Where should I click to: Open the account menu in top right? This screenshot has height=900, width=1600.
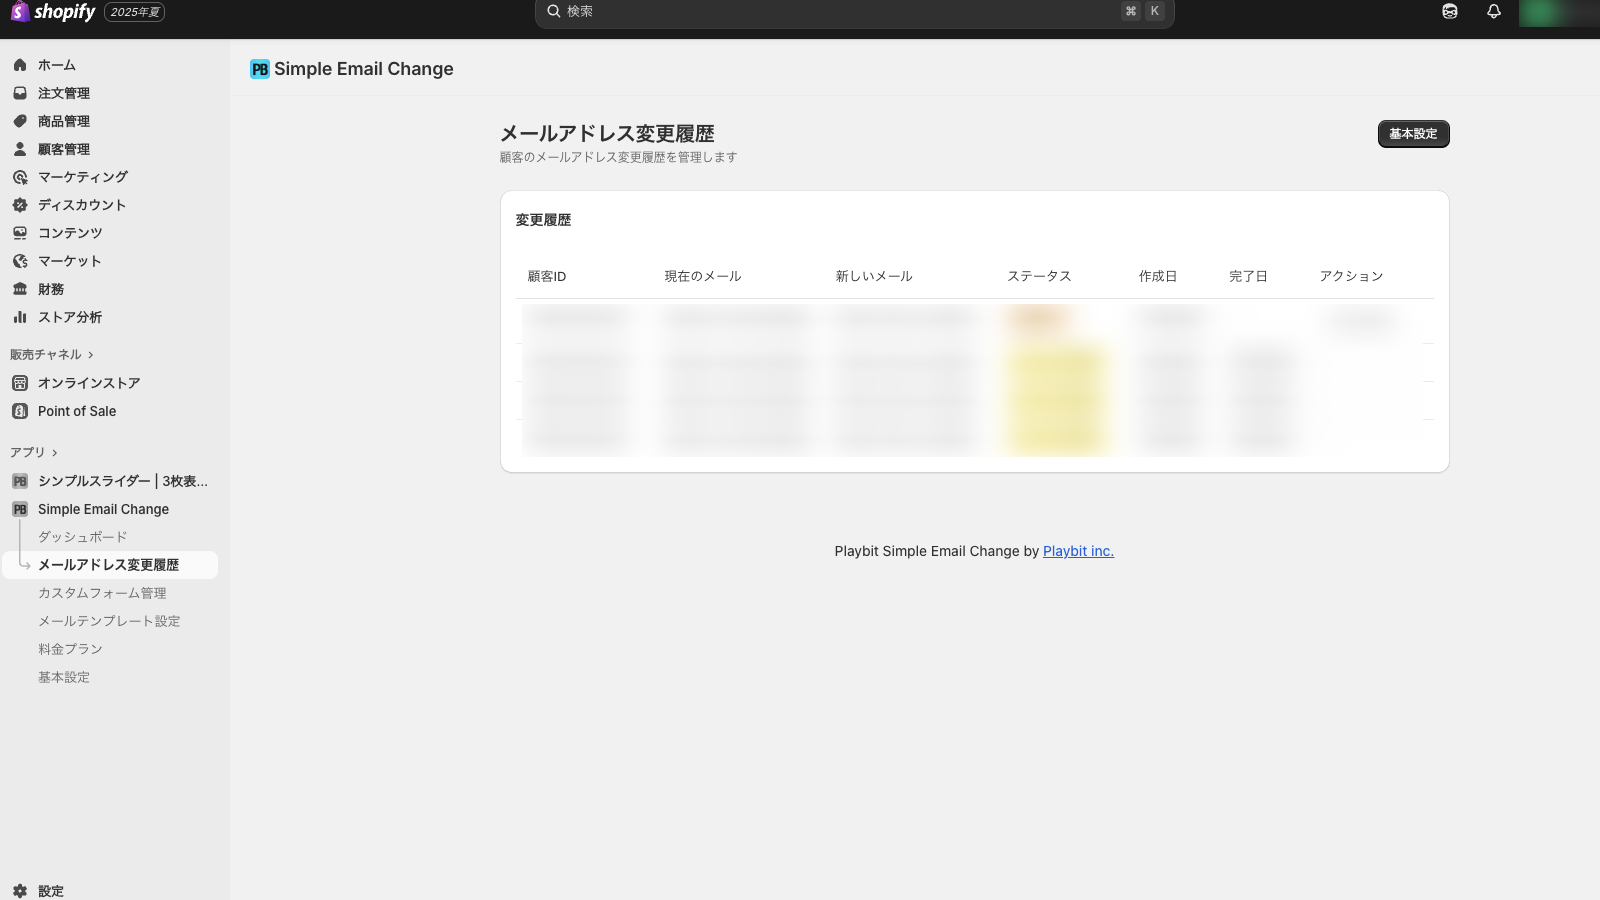1557,12
